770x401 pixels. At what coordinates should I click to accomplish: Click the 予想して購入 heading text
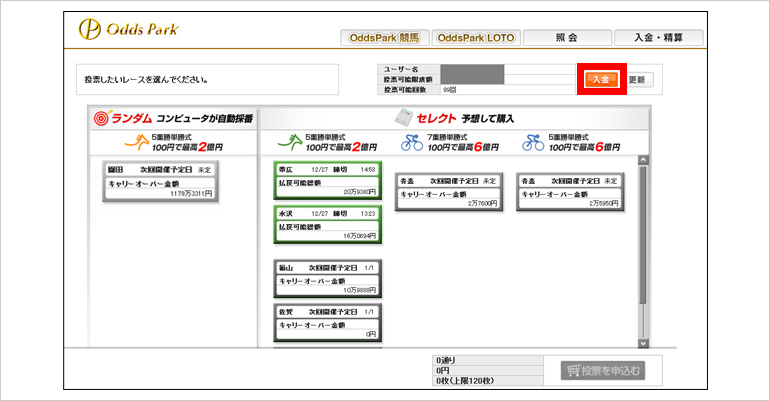coord(488,119)
